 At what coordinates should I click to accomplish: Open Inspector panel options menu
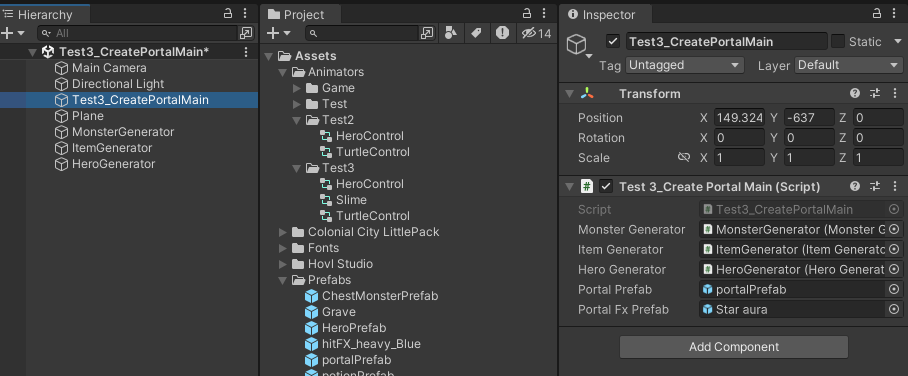pyautogui.click(x=894, y=13)
